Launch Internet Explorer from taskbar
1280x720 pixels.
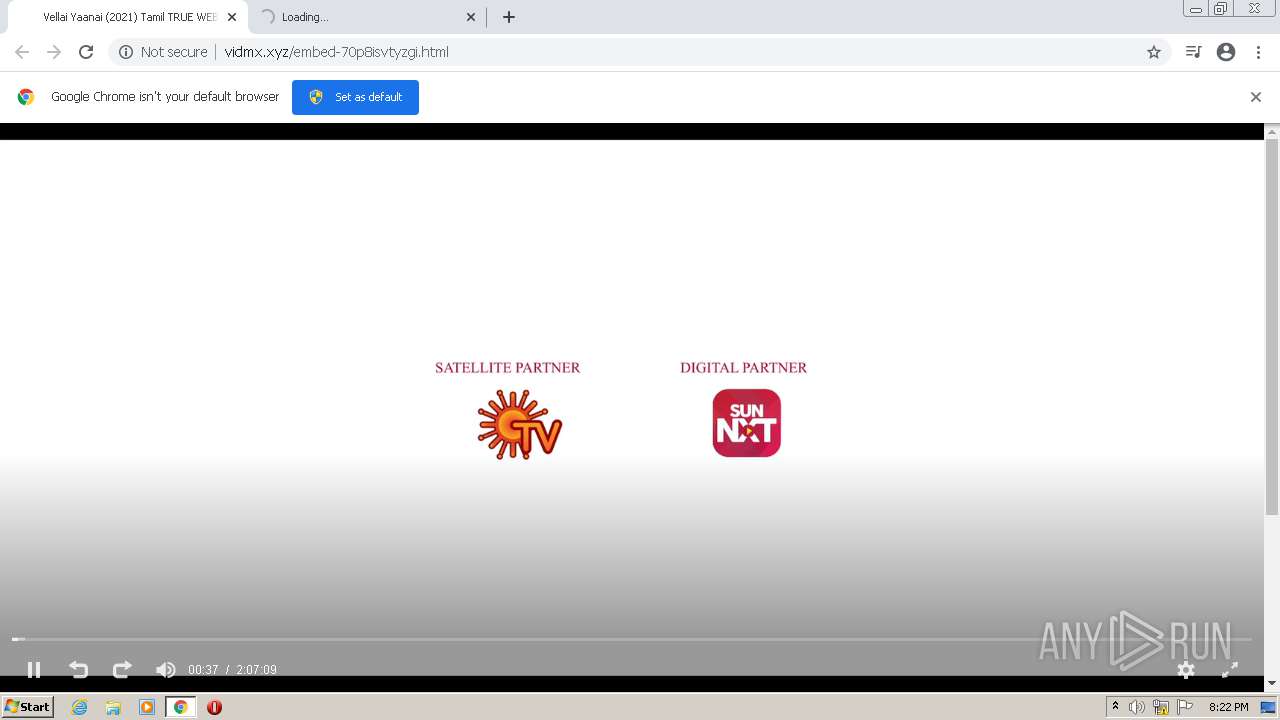(80, 707)
